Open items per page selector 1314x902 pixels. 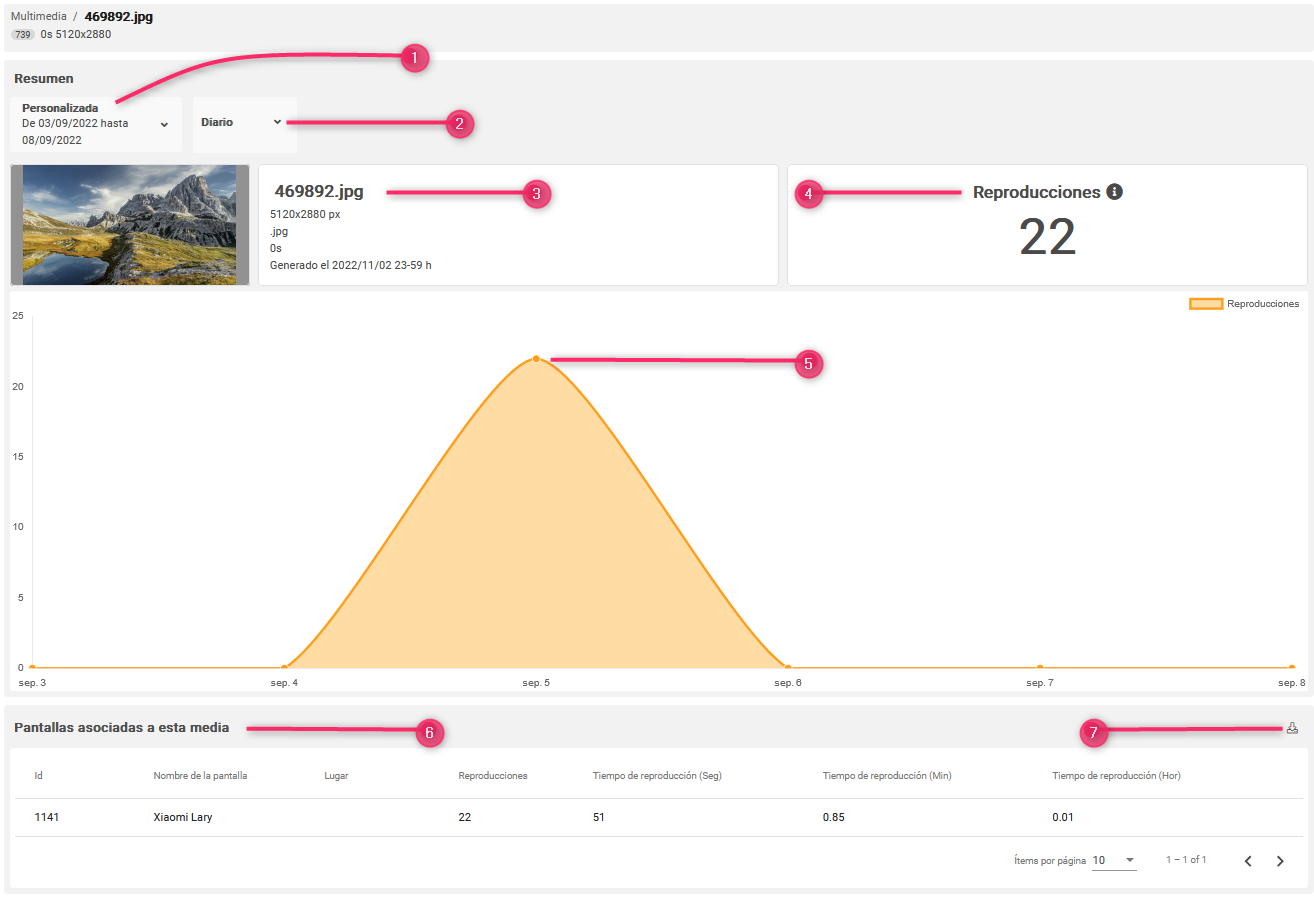tap(1114, 861)
